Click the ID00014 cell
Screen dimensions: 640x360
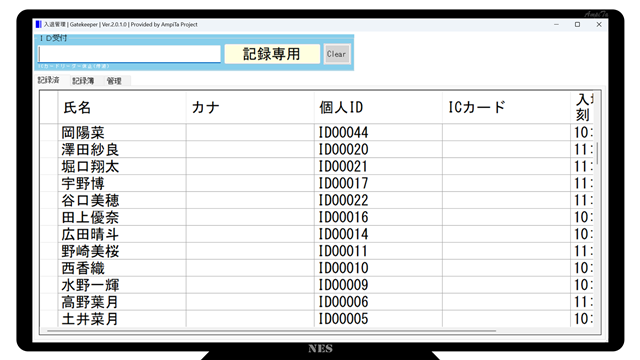378,234
